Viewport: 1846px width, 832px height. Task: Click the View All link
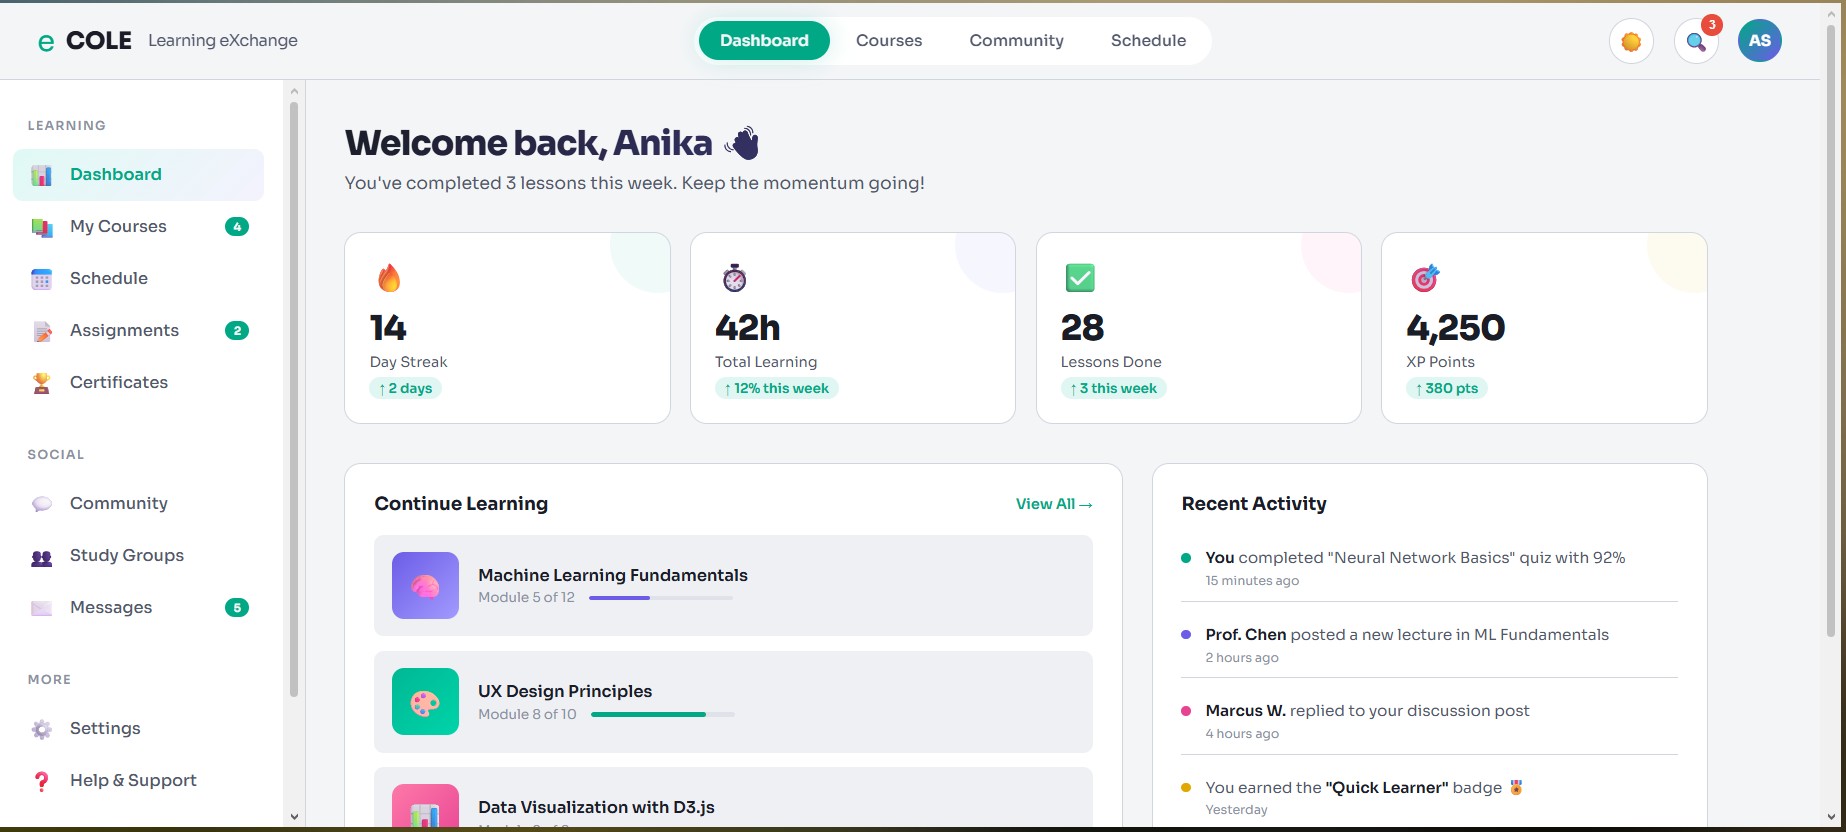click(x=1054, y=505)
